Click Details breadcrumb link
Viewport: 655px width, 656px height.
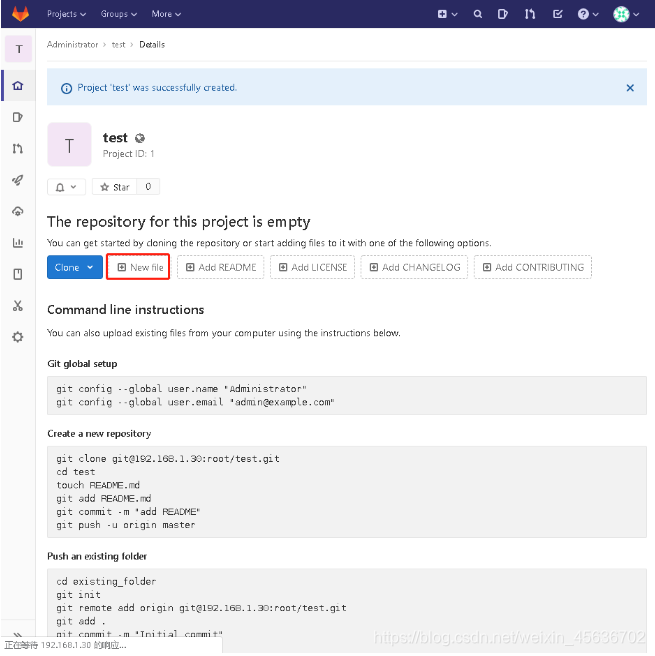pos(152,44)
